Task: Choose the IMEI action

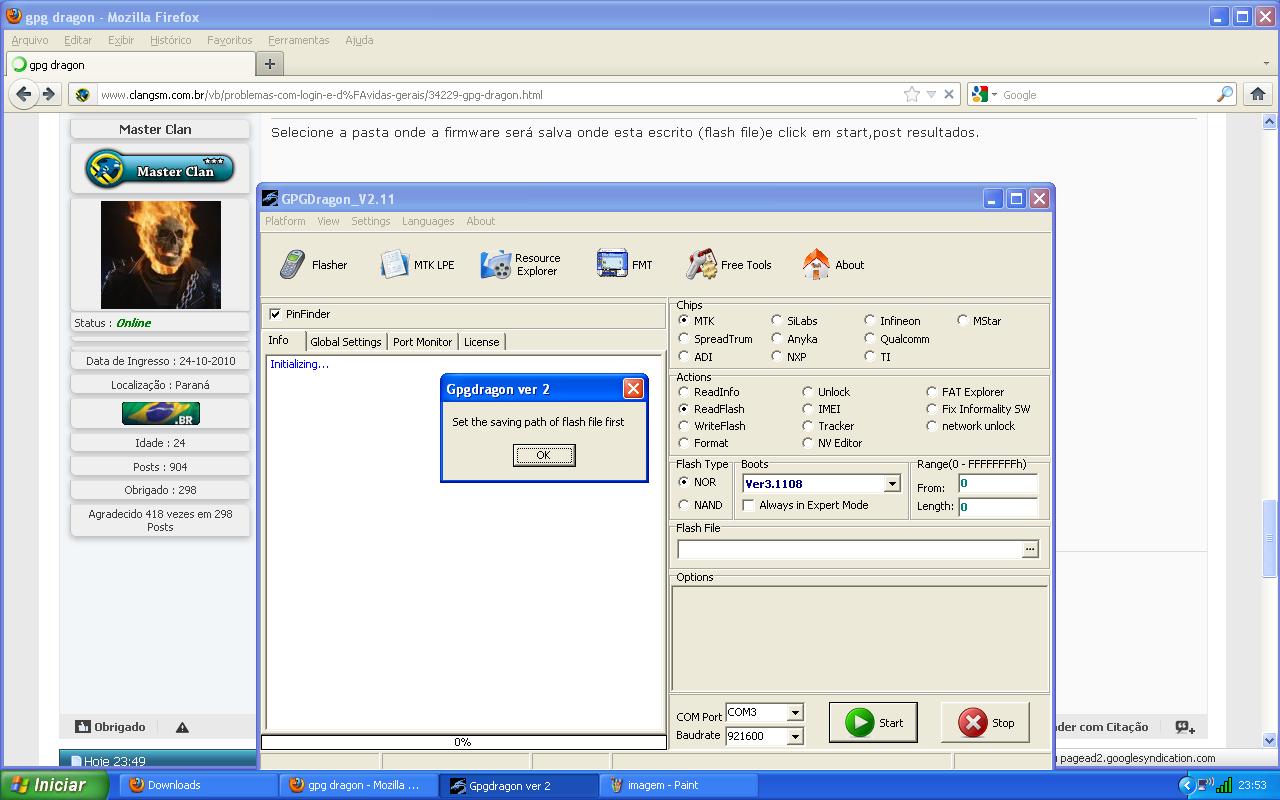Action: (808, 409)
